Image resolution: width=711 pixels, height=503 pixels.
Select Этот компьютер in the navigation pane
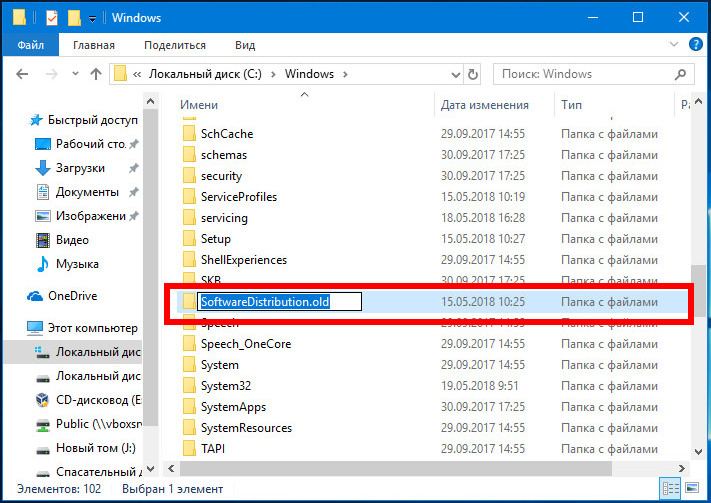click(x=93, y=328)
